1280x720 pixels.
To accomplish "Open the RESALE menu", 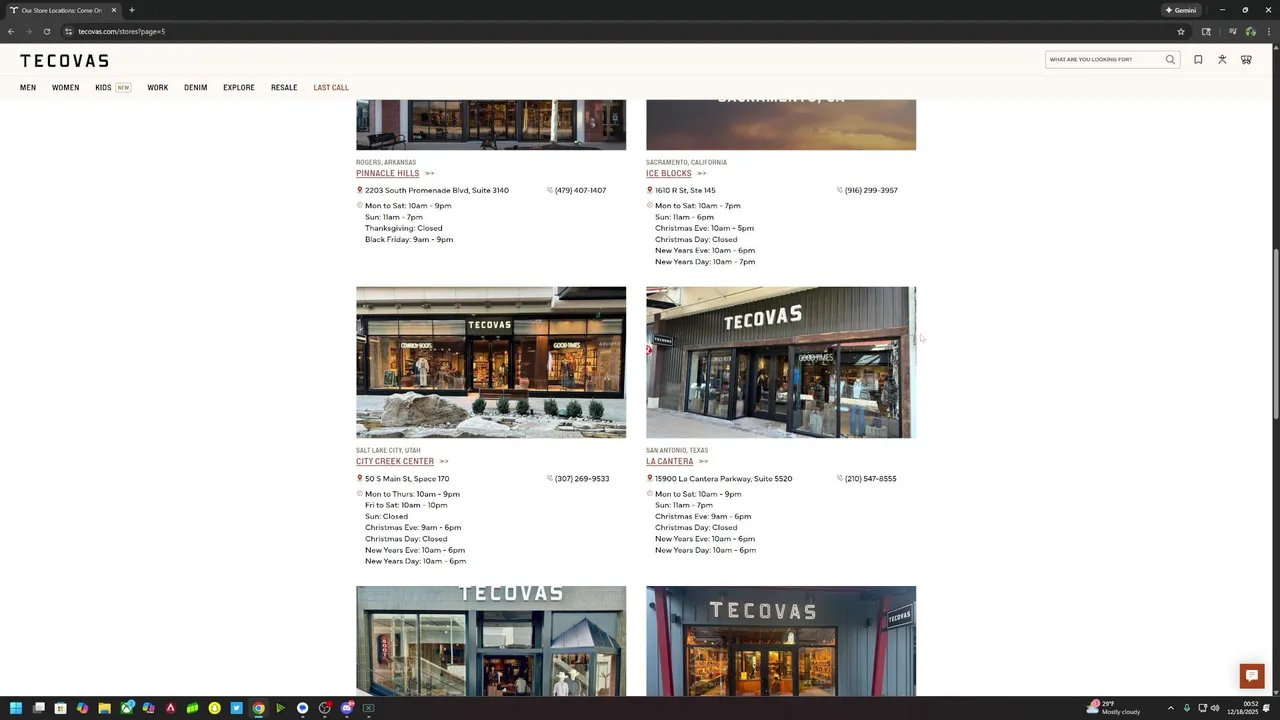I will tap(284, 88).
